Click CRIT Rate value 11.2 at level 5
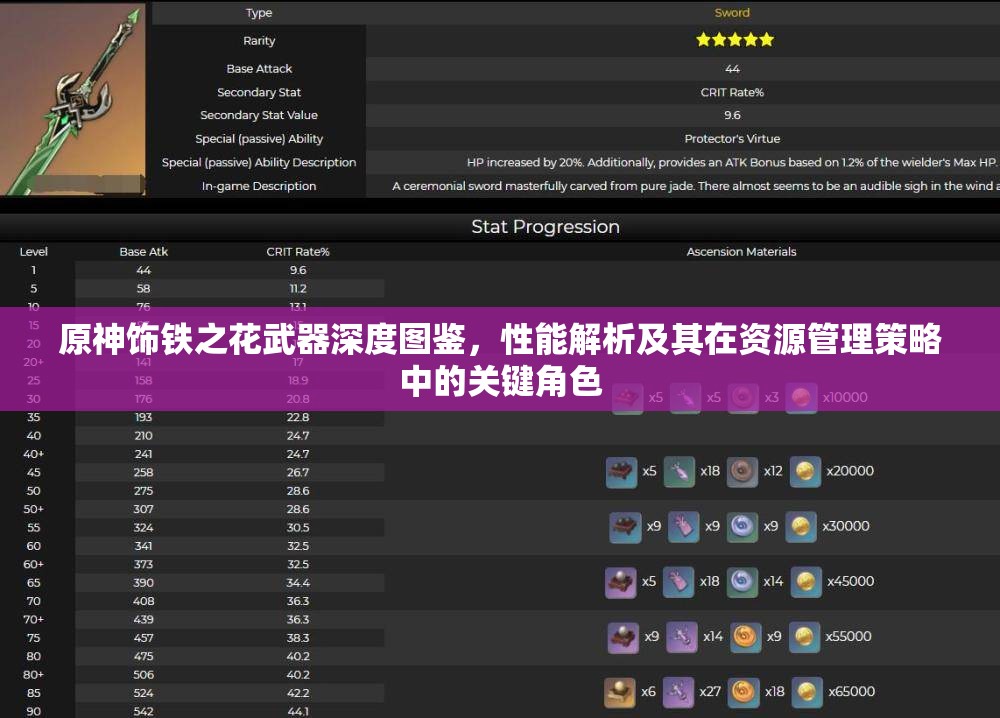Screen dimensions: 1000x718 pyautogui.click(x=298, y=288)
